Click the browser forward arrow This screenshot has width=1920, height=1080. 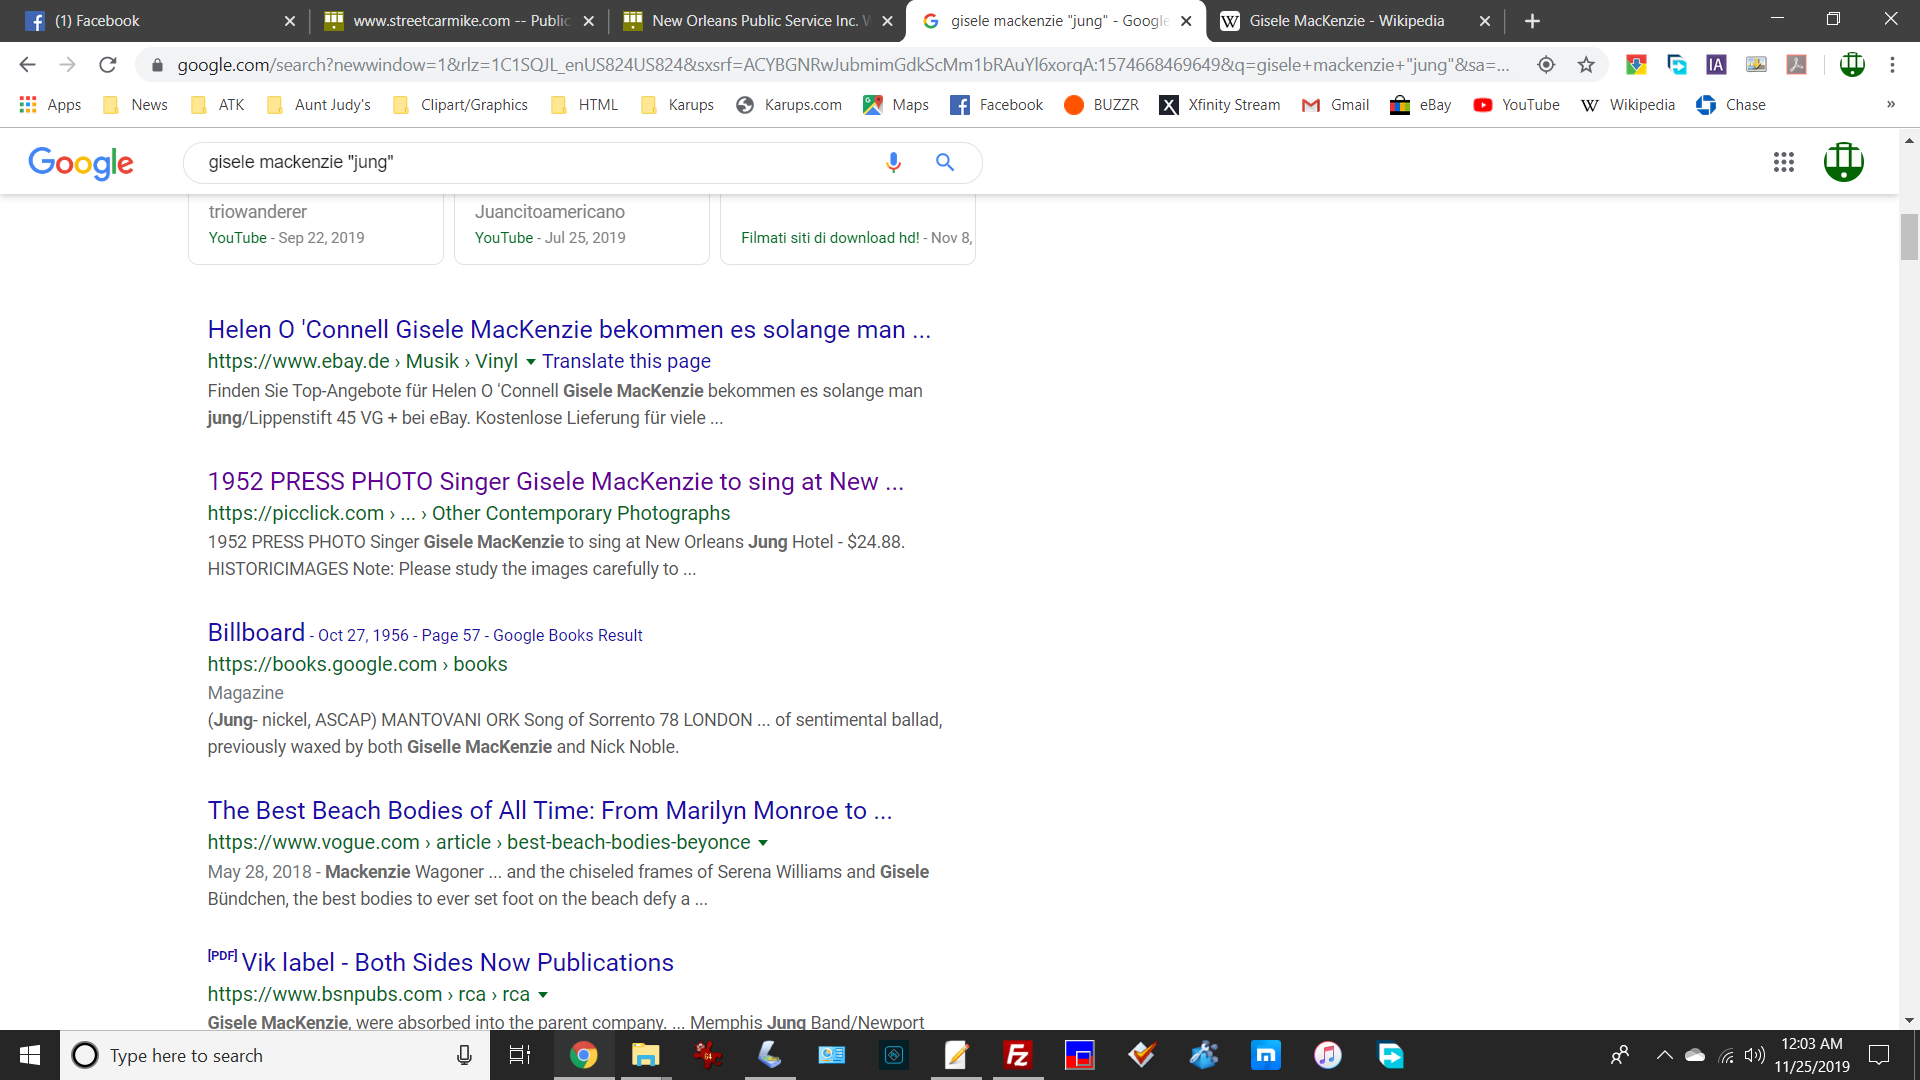point(67,65)
